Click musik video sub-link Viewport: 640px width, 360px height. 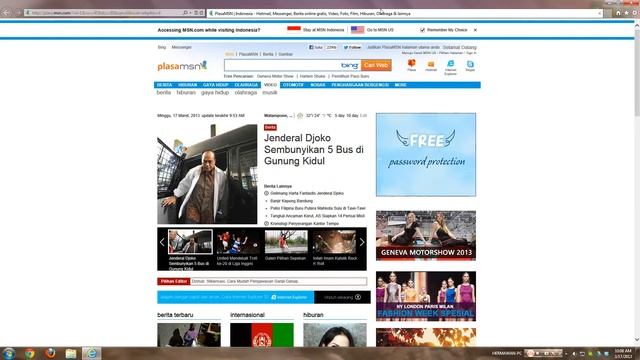pyautogui.click(x=269, y=93)
